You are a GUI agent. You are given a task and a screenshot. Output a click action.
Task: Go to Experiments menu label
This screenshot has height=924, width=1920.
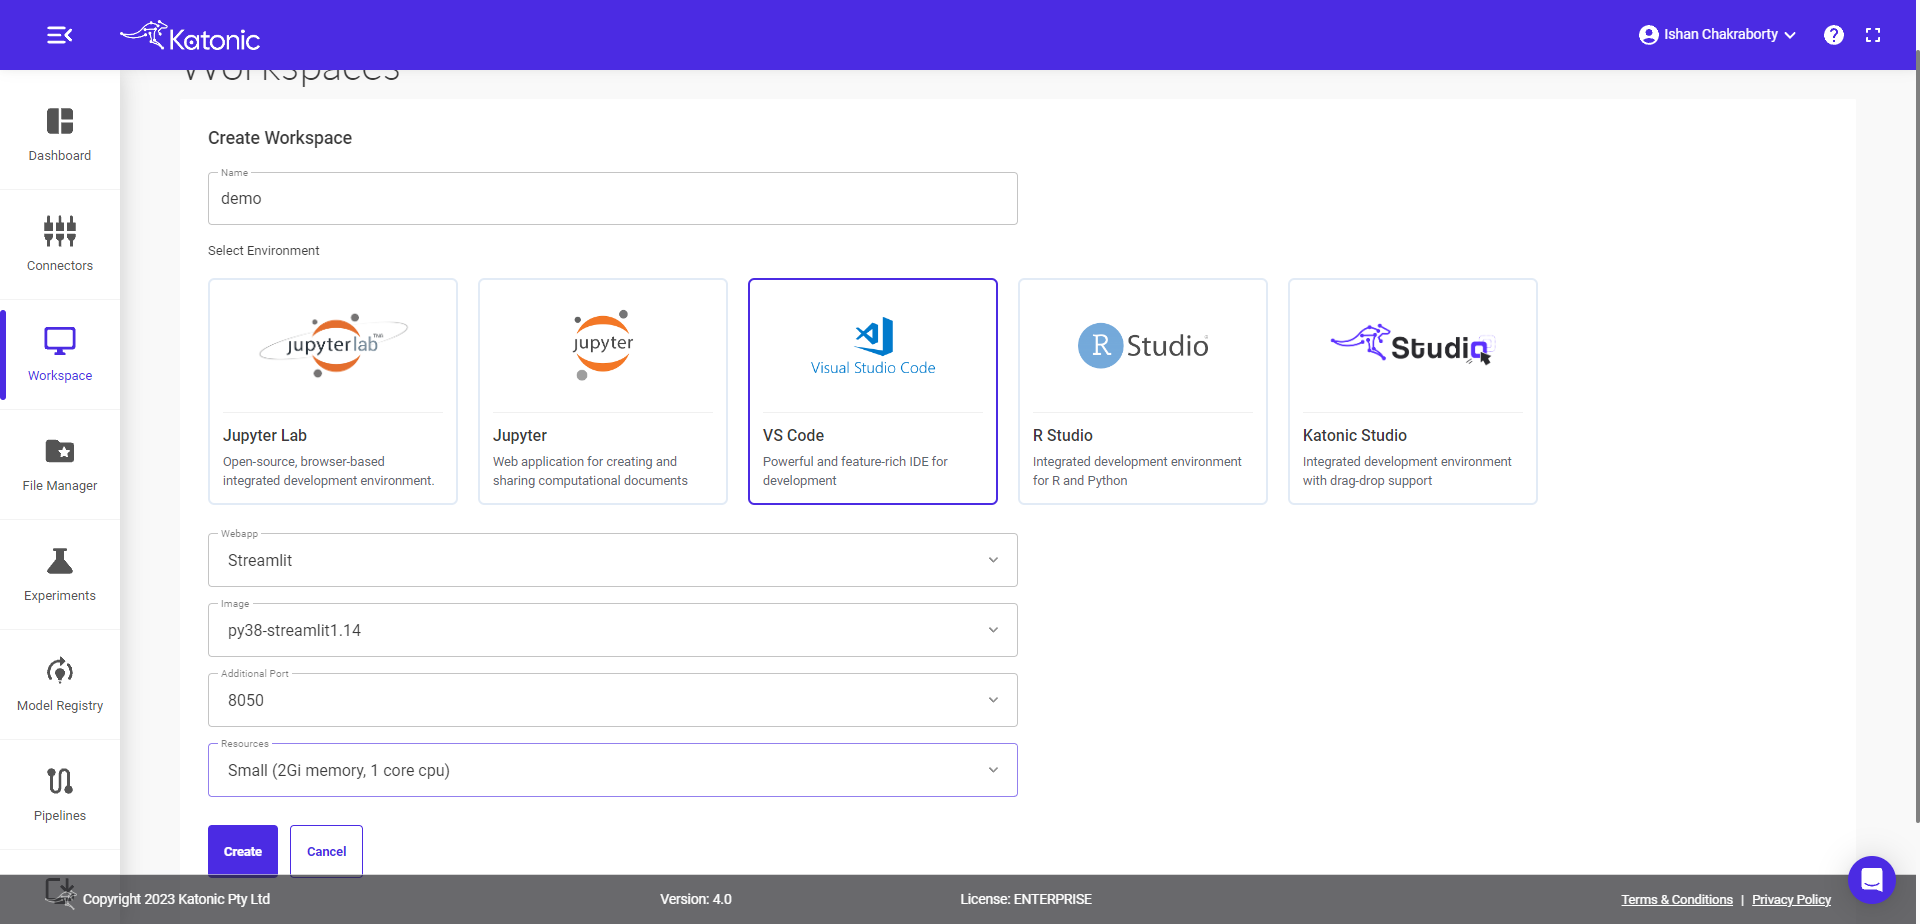[60, 596]
